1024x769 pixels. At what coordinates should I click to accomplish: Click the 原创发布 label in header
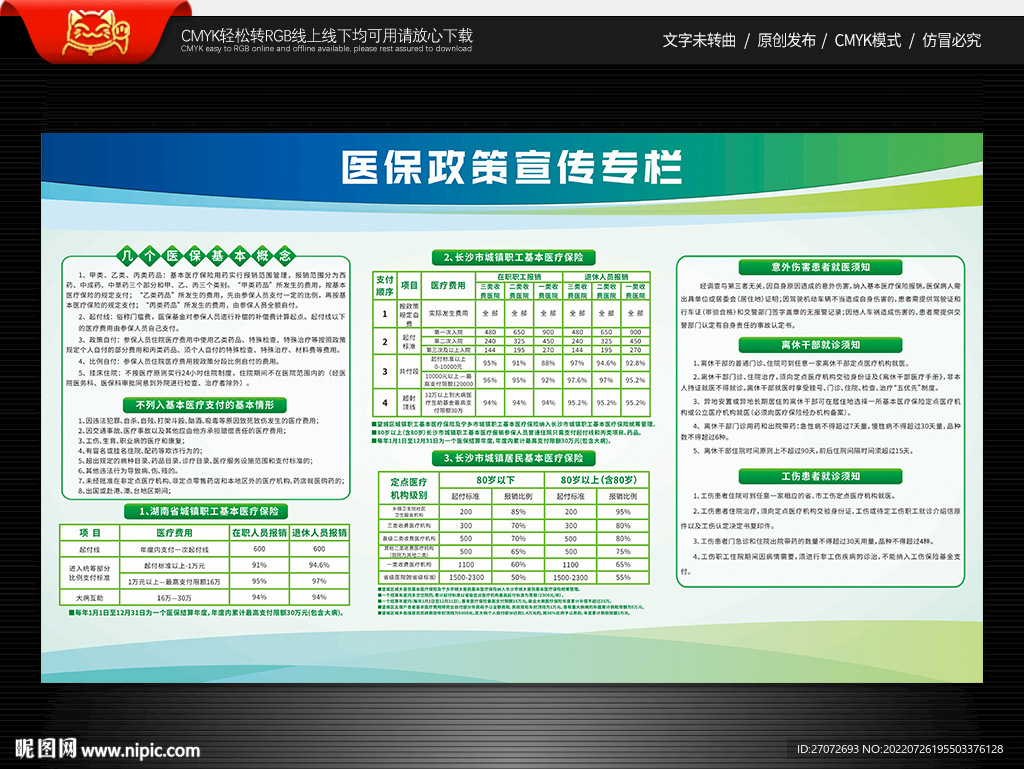[x=786, y=40]
